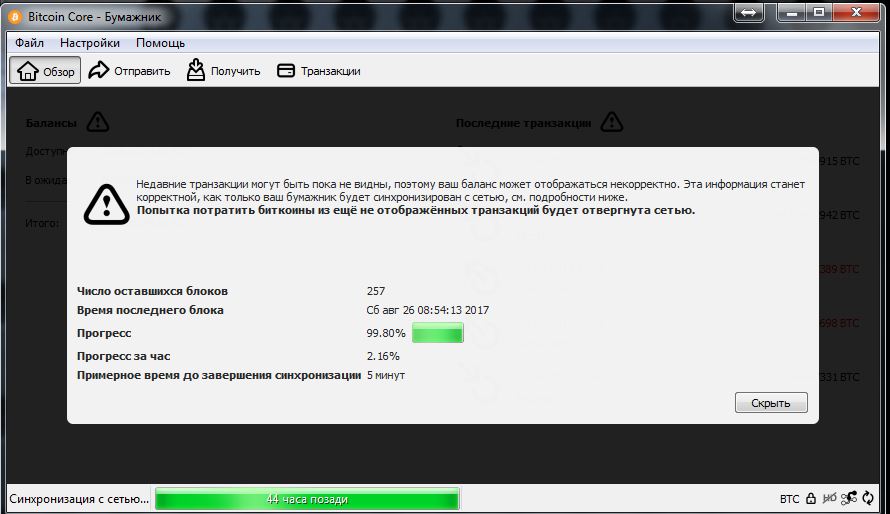The image size is (890, 514).
Task: Click the double-arrow resize button in title bar
Action: click(x=748, y=13)
